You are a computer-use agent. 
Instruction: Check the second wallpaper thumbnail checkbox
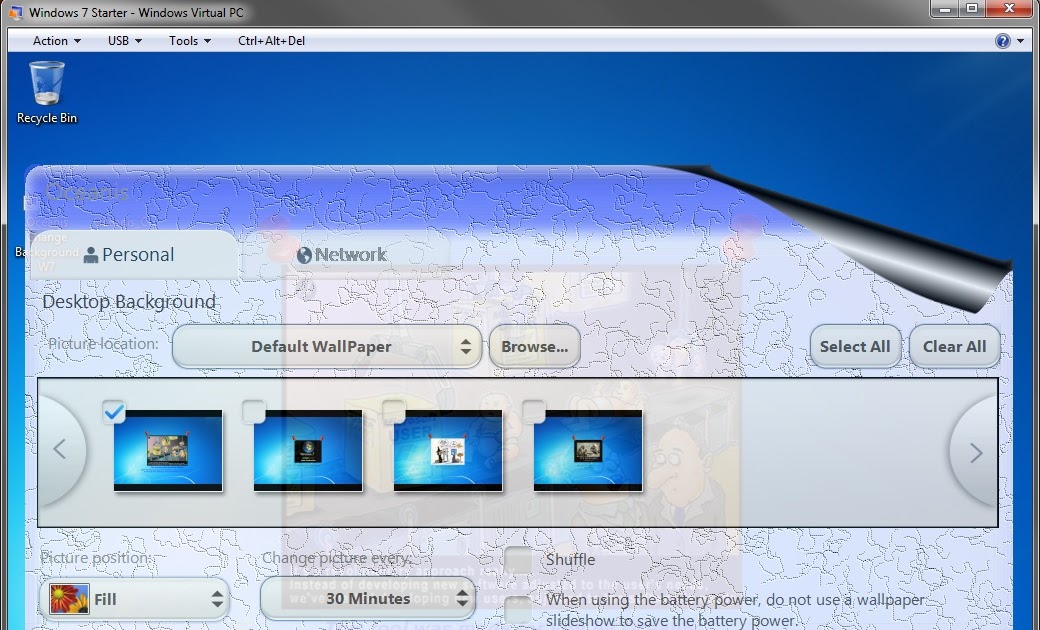(253, 412)
